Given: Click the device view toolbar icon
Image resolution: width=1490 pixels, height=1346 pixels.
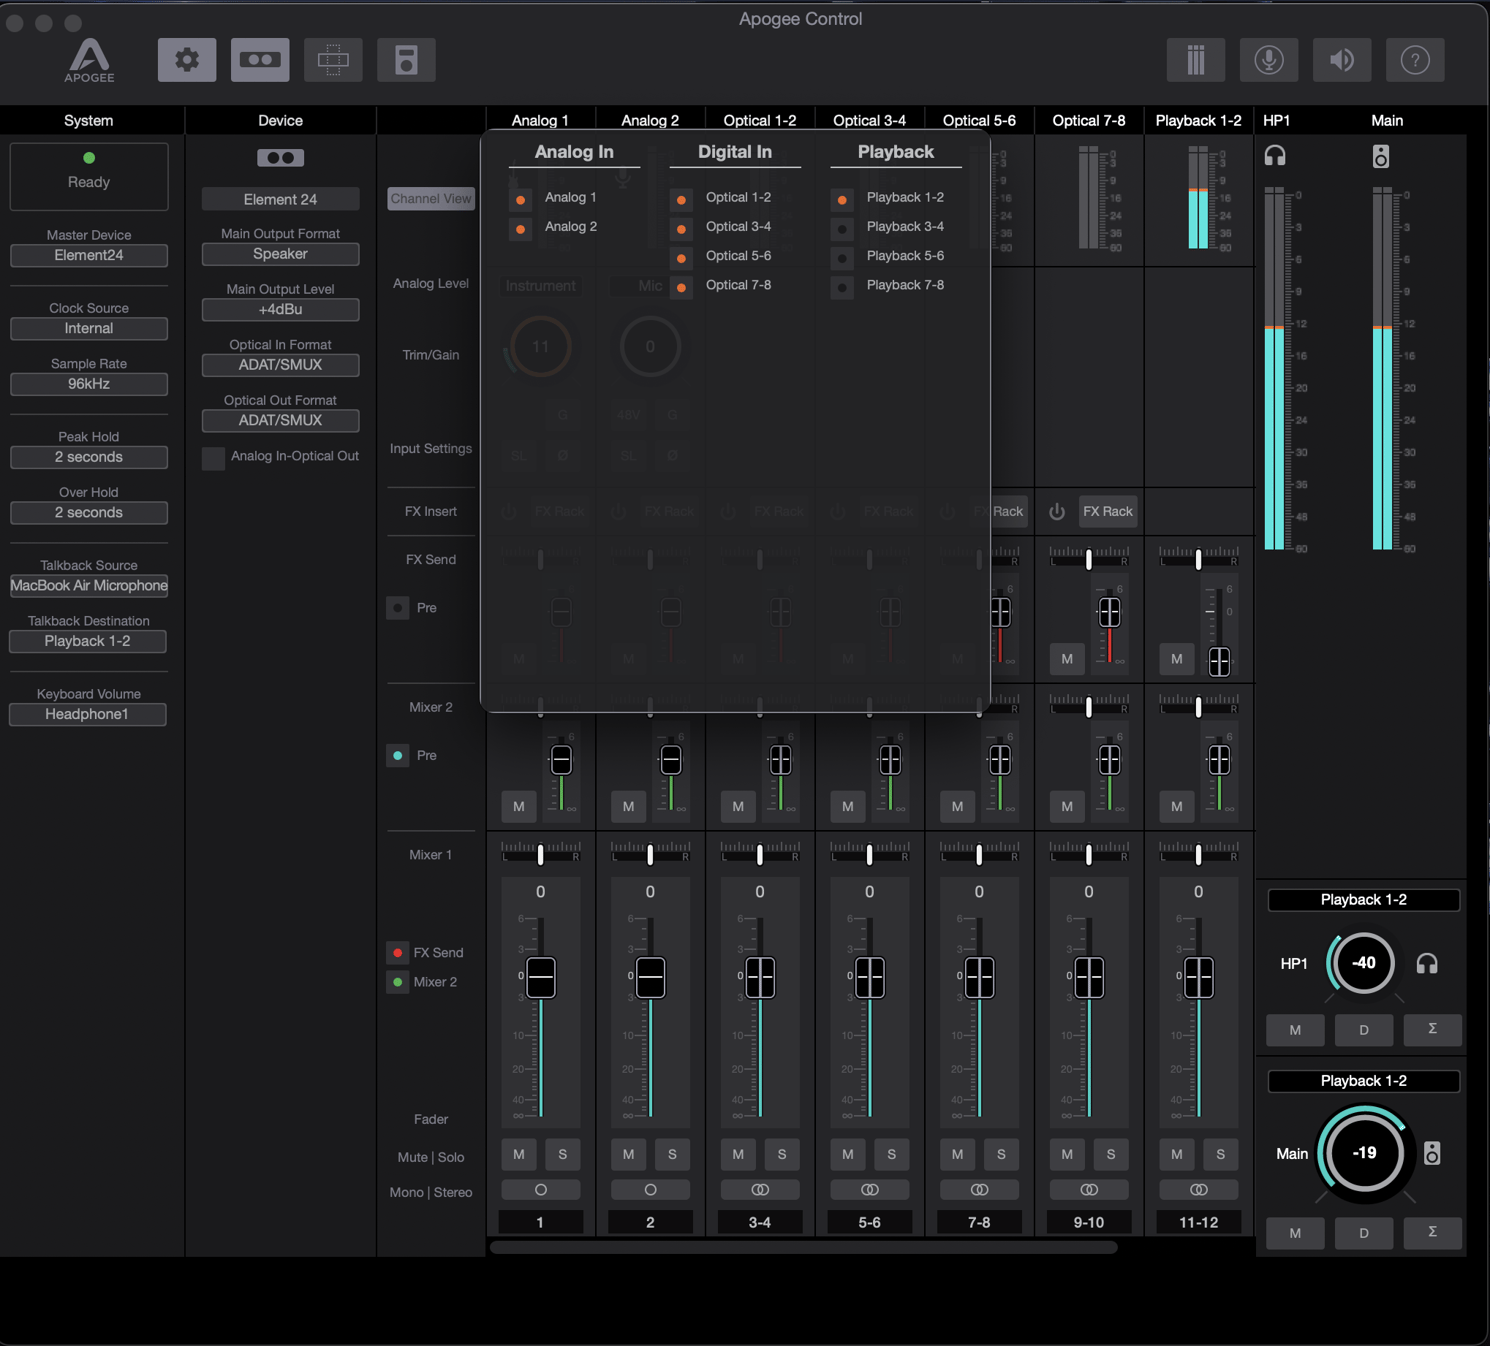Looking at the screenshot, I should (260, 60).
